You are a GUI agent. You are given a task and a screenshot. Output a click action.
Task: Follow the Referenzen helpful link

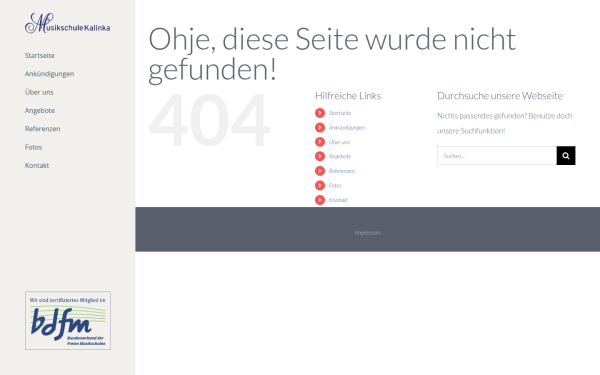[342, 171]
